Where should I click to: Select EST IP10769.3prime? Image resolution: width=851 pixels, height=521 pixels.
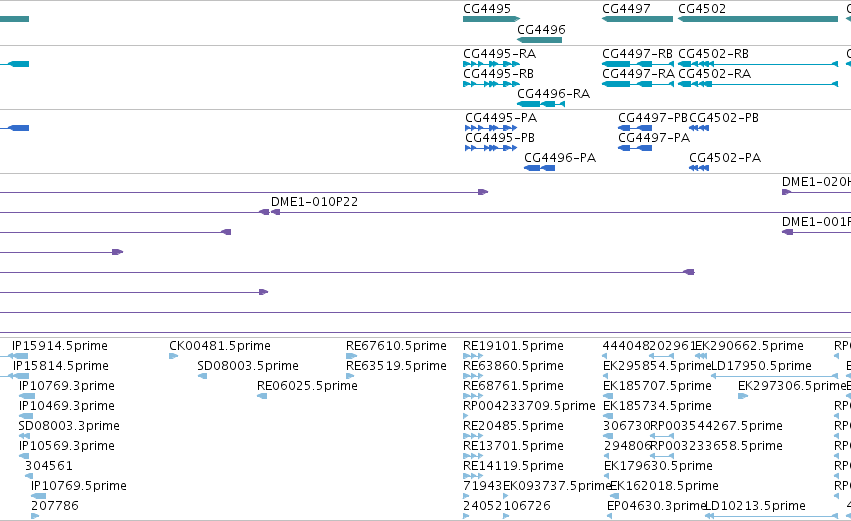[x=67, y=386]
